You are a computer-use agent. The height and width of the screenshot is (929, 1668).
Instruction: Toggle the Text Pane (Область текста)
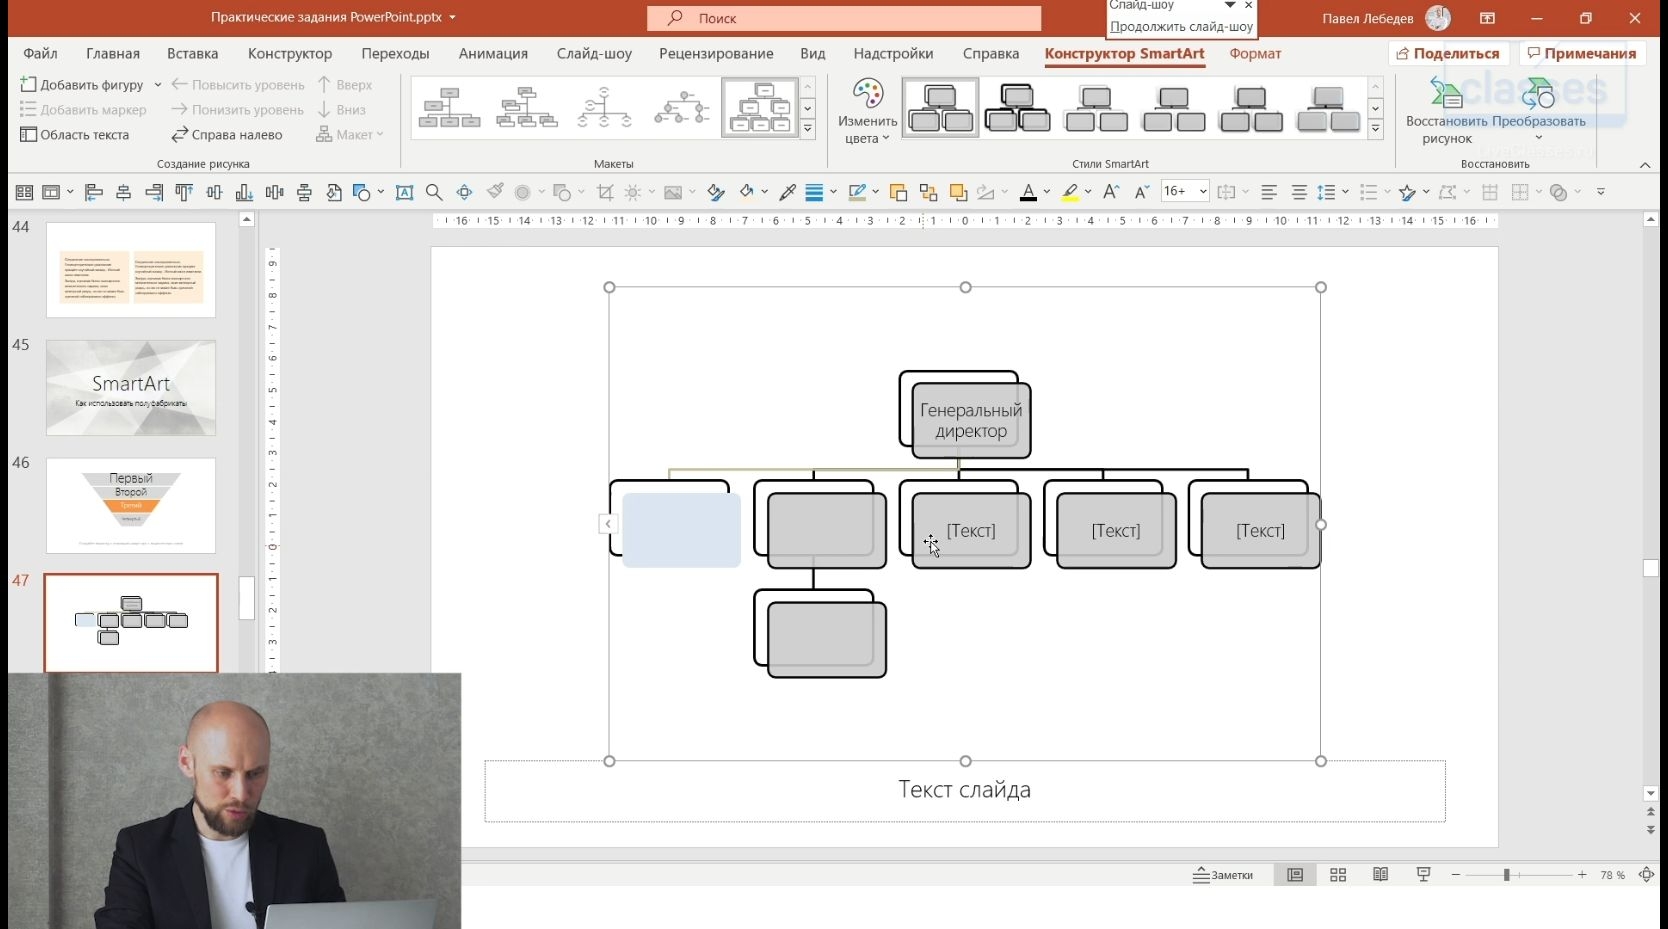(x=75, y=135)
